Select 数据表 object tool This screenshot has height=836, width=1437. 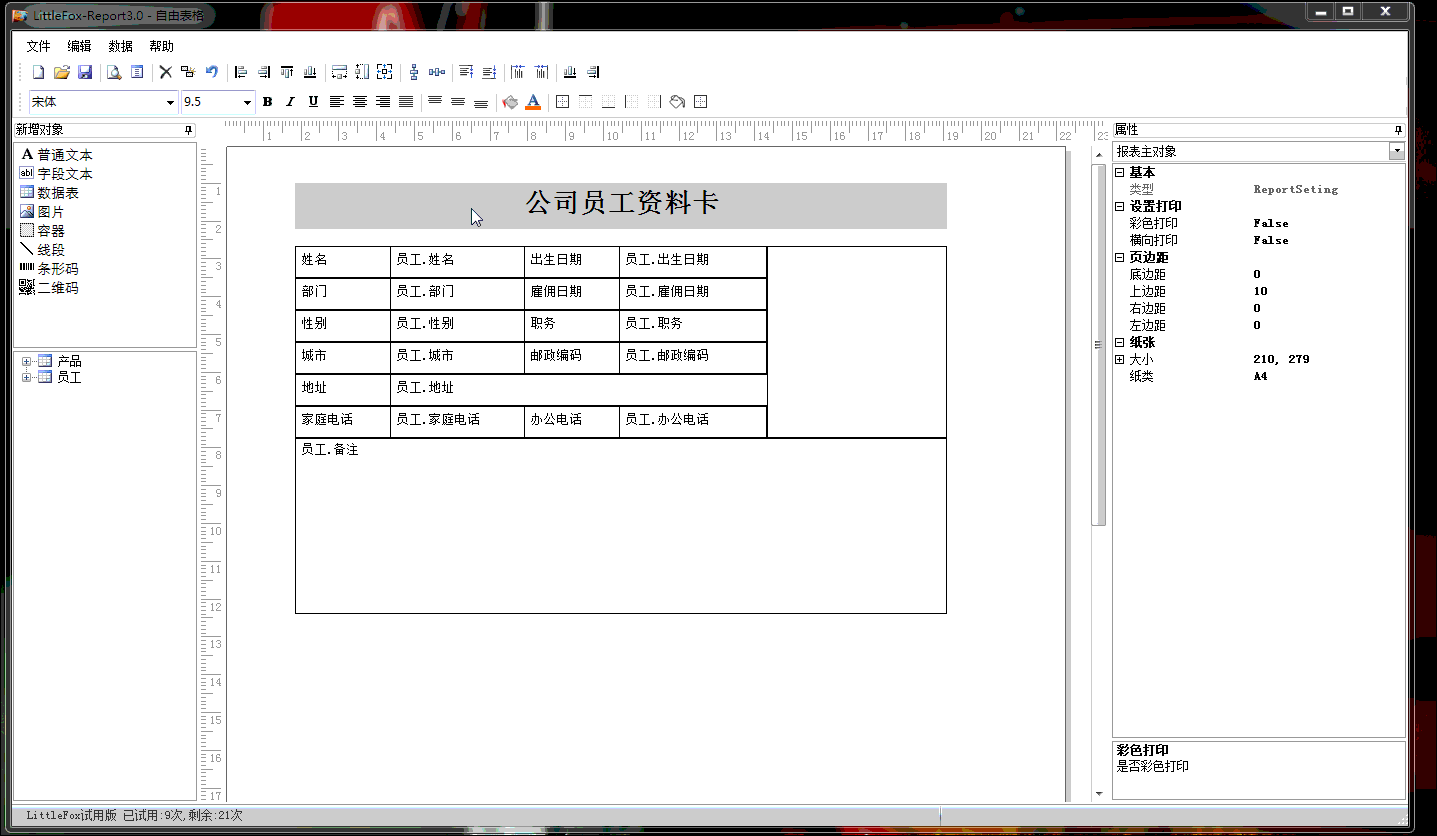tap(50, 193)
